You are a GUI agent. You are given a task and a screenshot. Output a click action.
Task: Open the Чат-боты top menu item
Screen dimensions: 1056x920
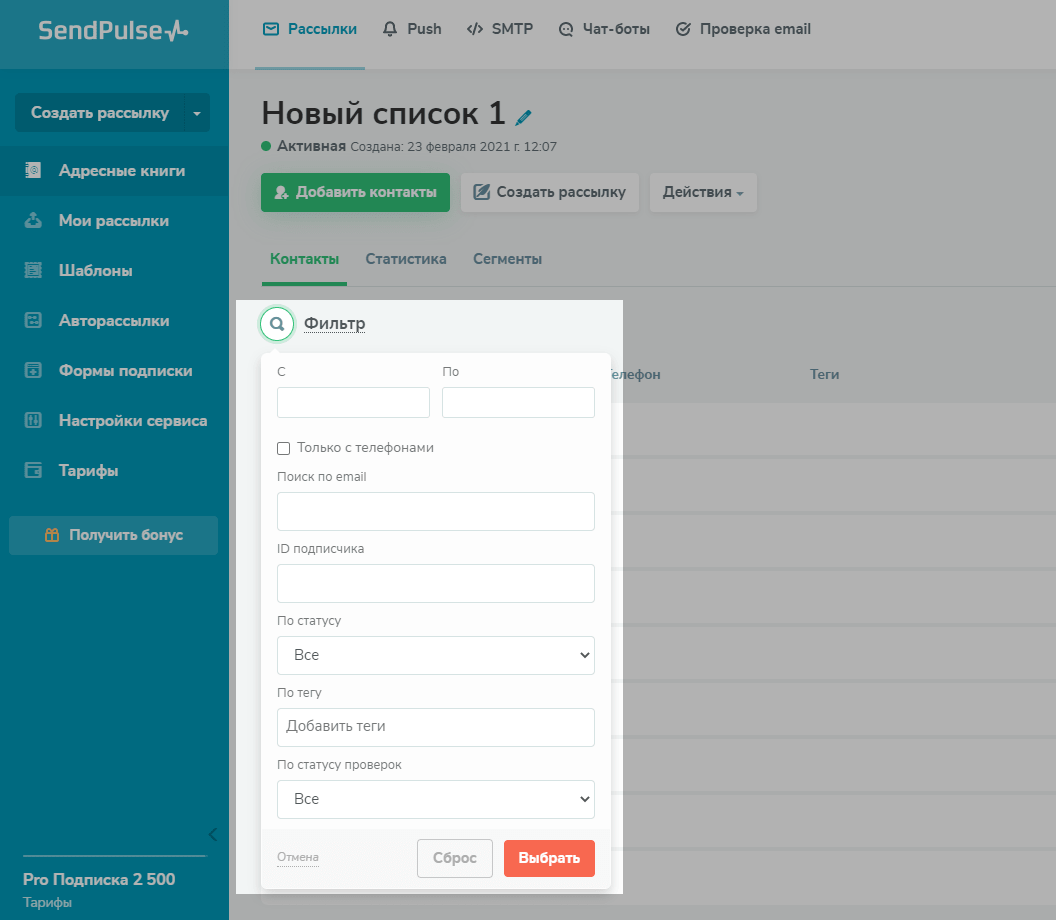click(604, 29)
